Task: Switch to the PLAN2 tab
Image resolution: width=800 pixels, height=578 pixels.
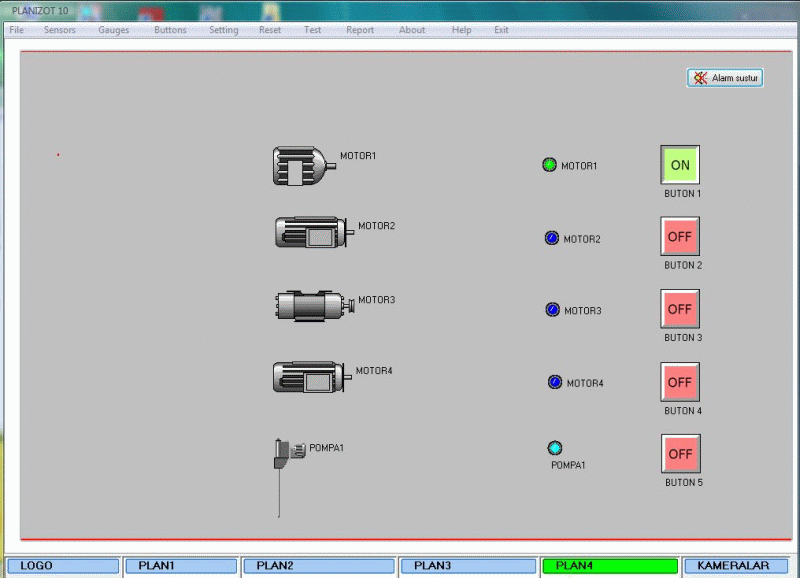Action: tap(319, 566)
